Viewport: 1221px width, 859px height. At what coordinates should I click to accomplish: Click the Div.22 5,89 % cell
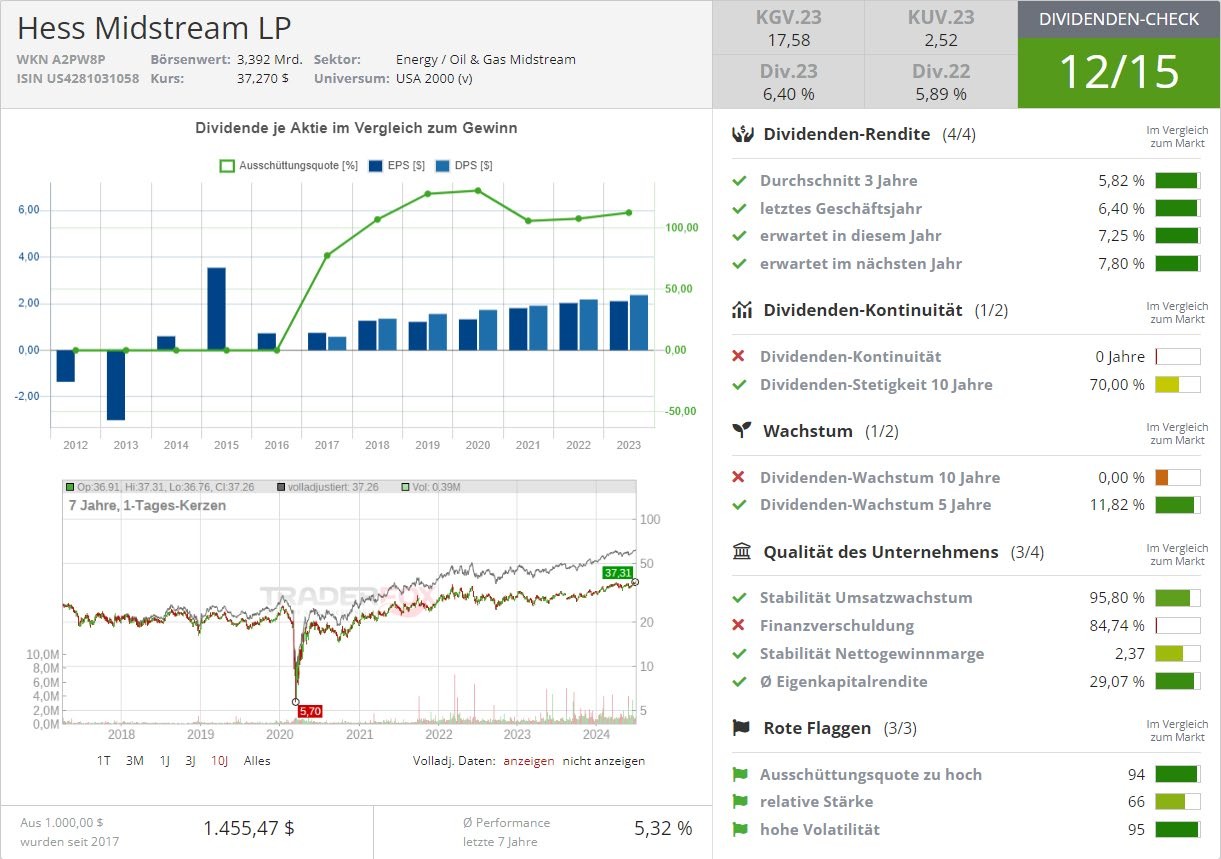tap(940, 82)
